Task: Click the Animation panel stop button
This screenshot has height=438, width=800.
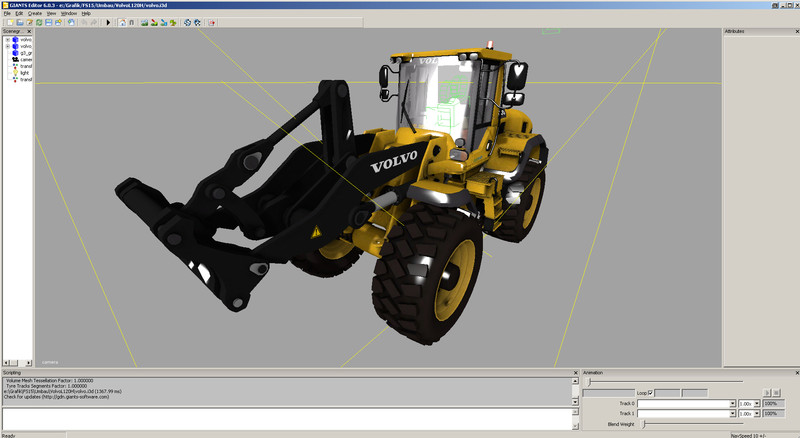Action: [776, 393]
